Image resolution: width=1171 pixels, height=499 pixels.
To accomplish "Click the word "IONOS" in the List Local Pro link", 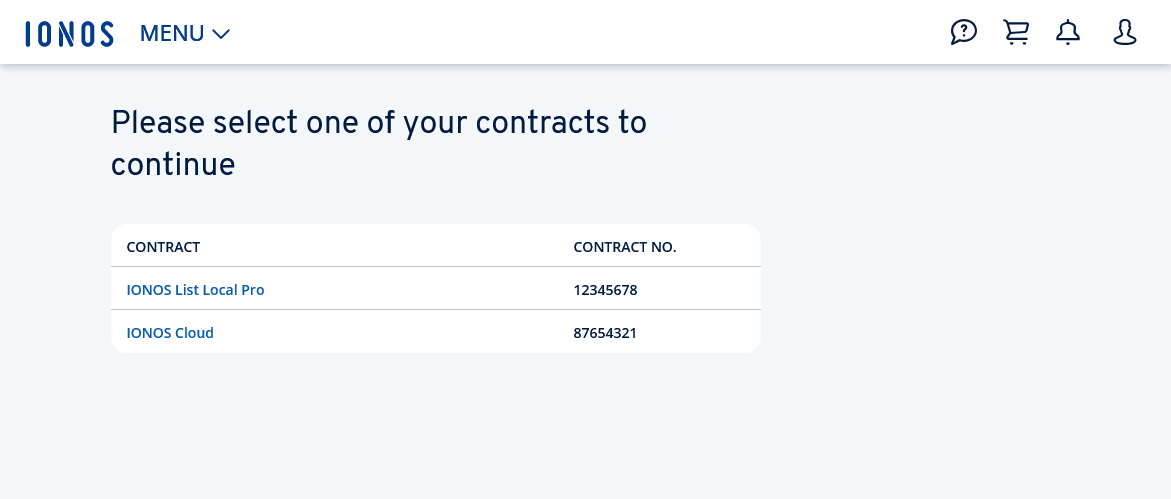I will pyautogui.click(x=148, y=290).
